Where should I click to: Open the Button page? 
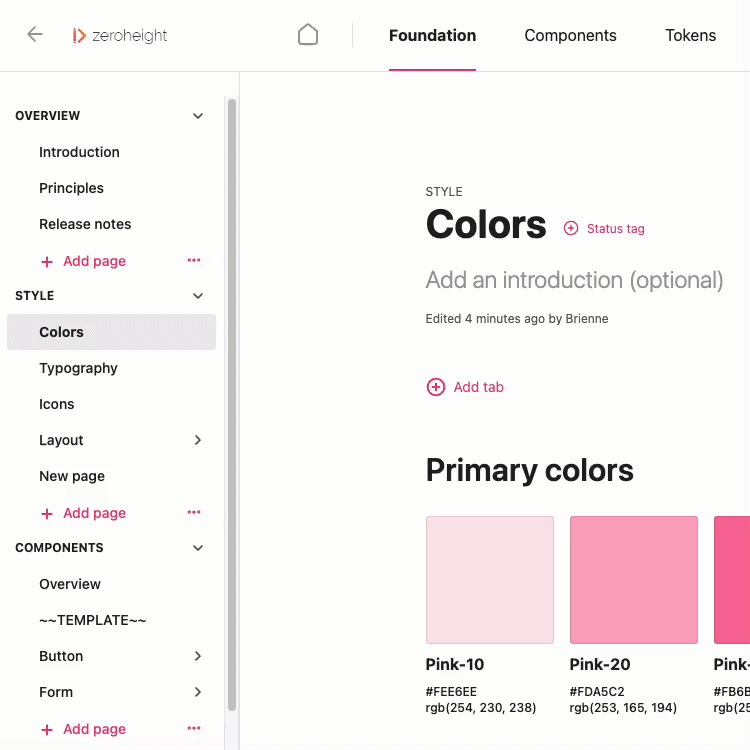click(61, 656)
